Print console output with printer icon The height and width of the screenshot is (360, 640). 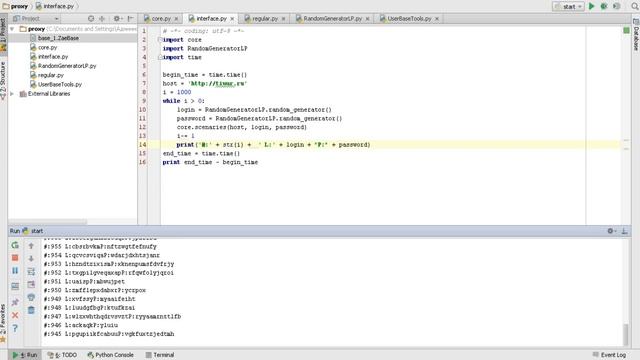31,297
